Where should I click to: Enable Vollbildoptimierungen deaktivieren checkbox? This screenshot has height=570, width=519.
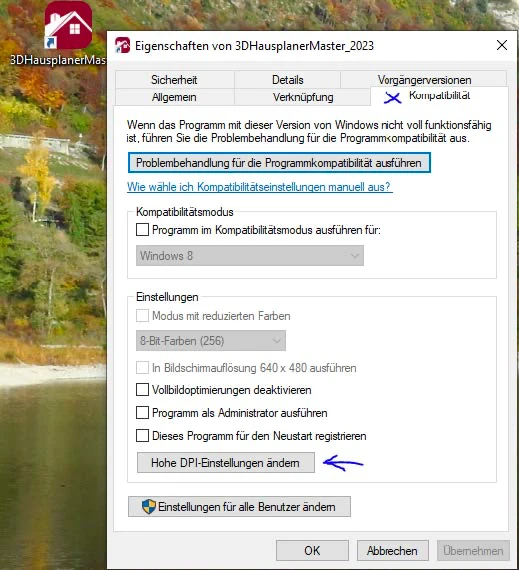tap(142, 390)
